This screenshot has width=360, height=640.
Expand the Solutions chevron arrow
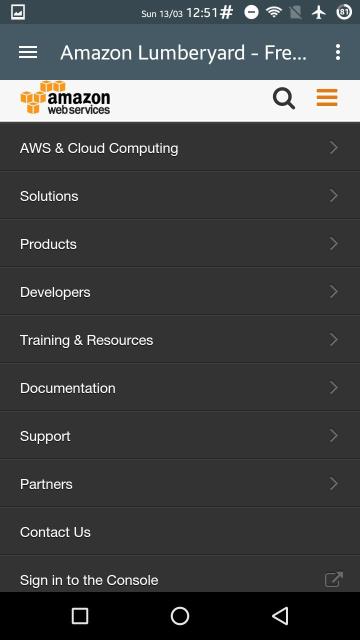[x=333, y=196]
